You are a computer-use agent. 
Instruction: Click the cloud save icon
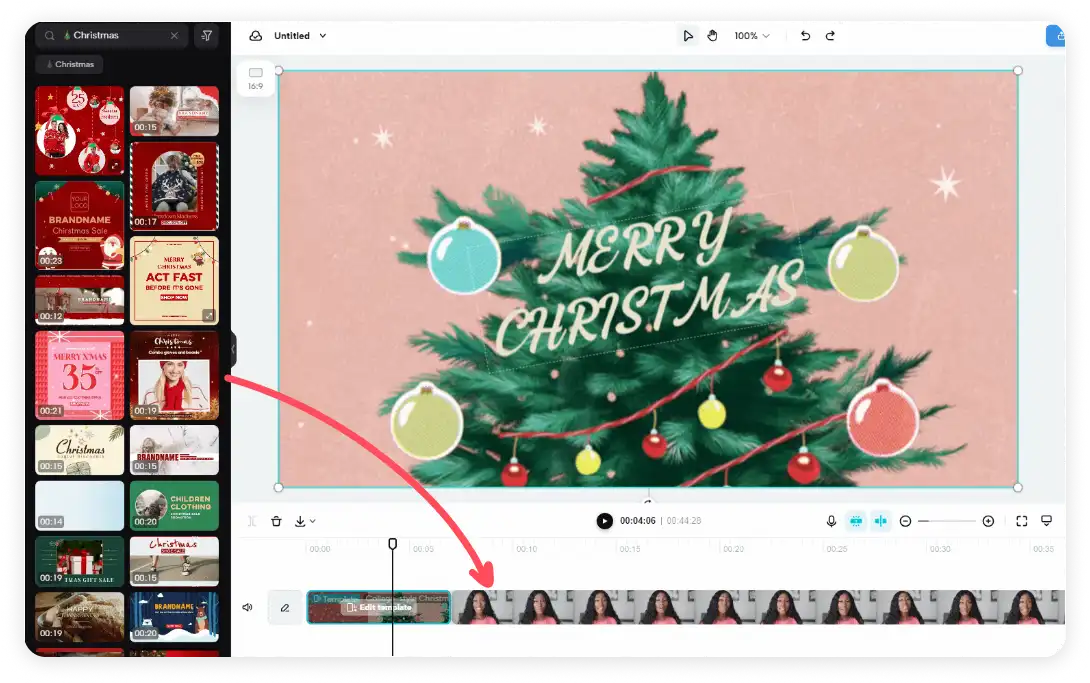point(256,35)
